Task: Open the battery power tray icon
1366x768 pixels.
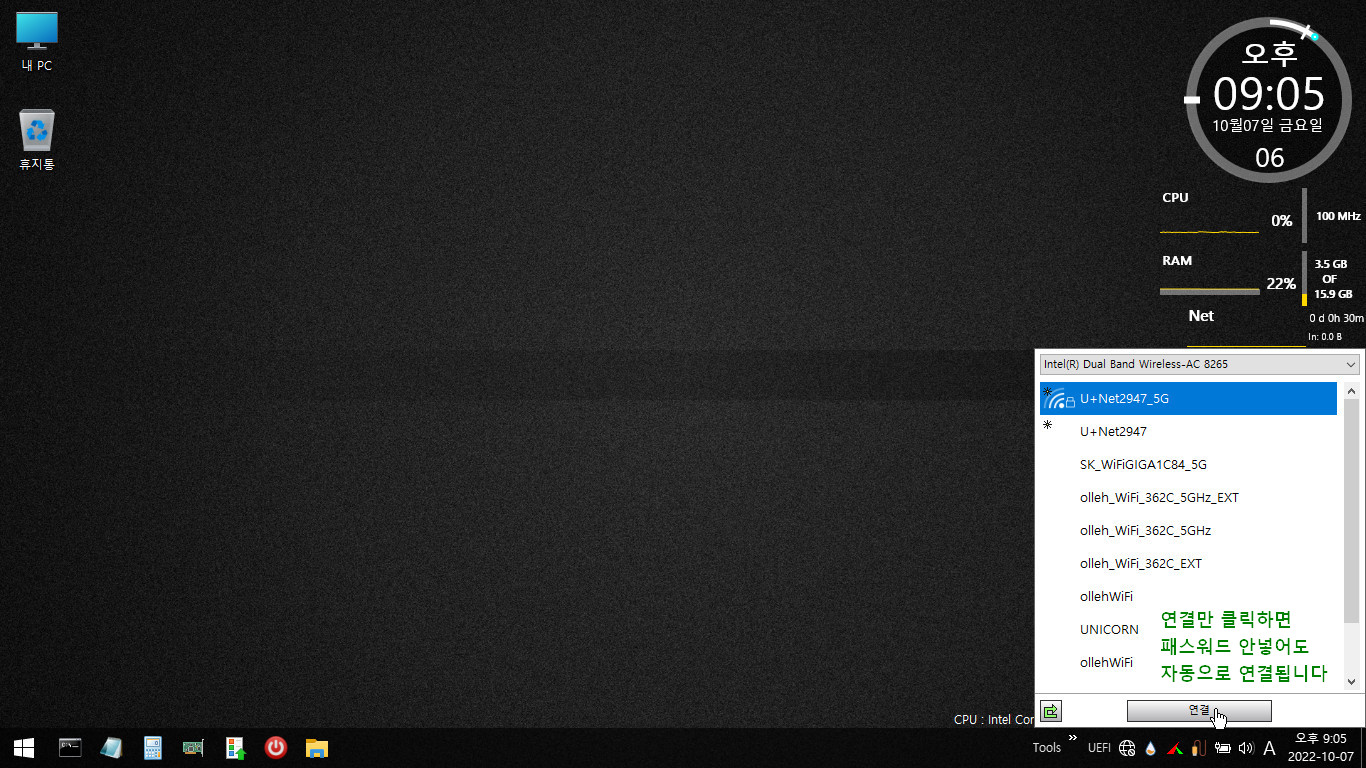Action: coord(1223,748)
